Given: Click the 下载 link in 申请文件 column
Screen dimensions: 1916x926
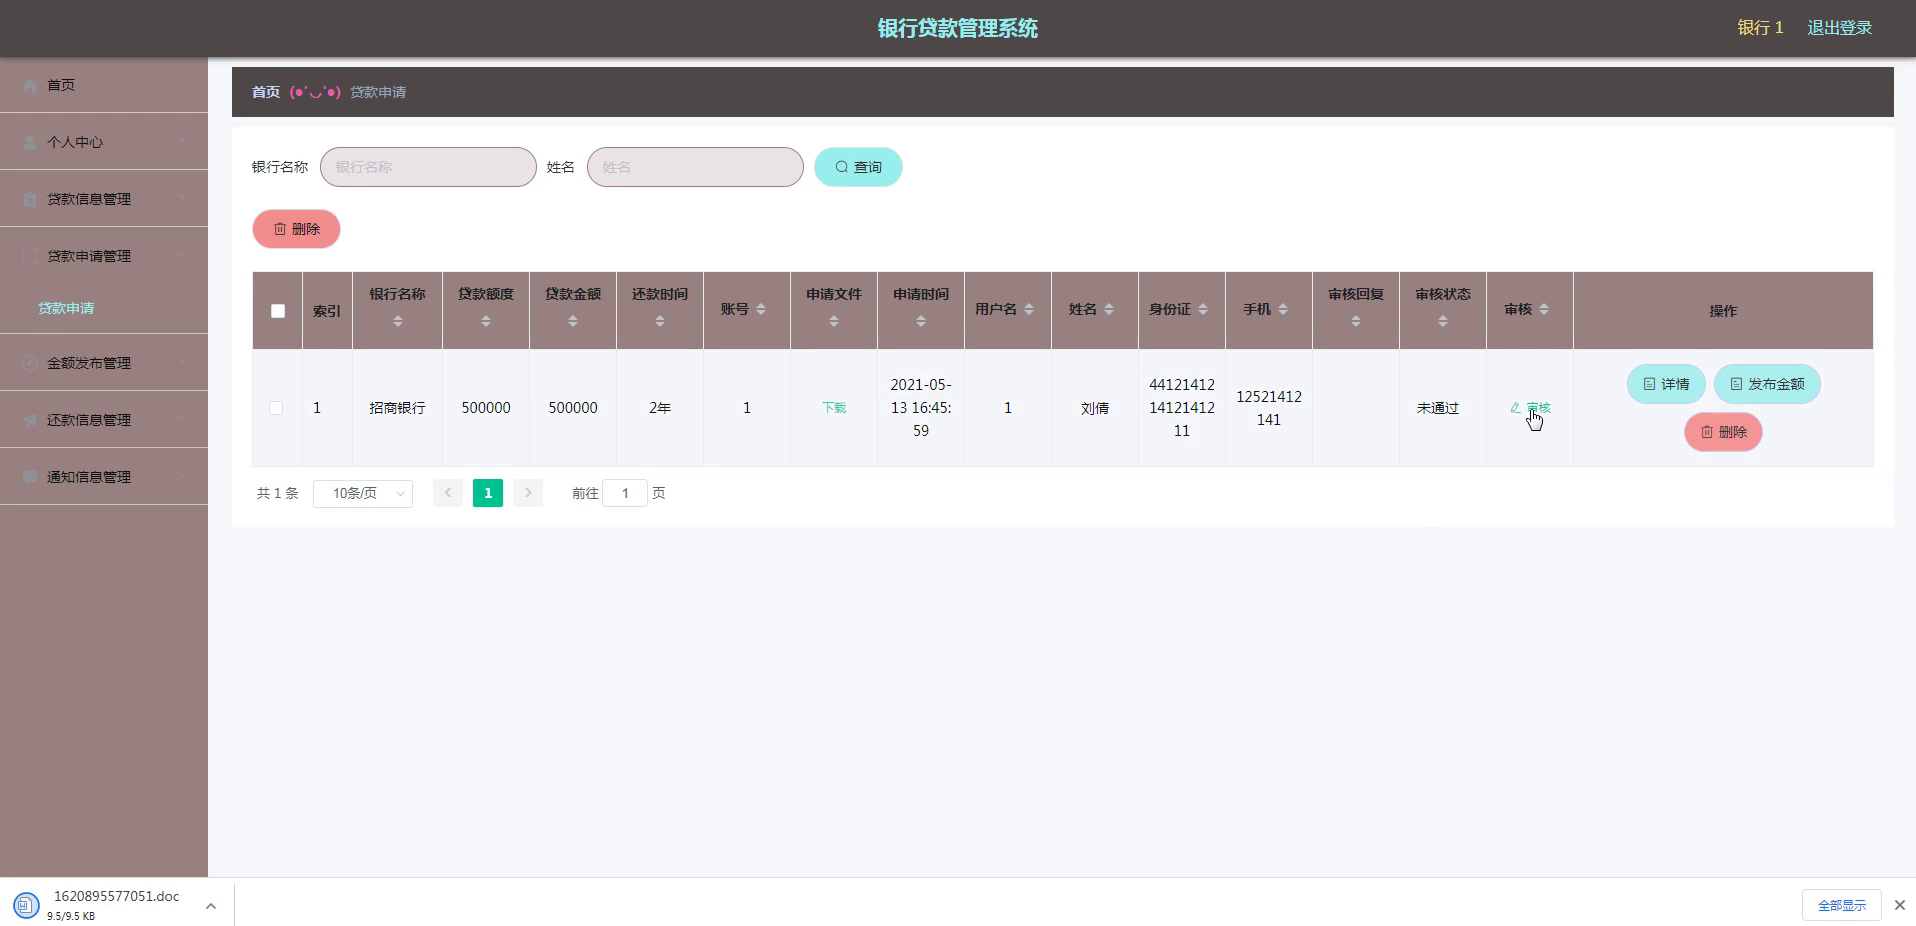Looking at the screenshot, I should [x=834, y=408].
